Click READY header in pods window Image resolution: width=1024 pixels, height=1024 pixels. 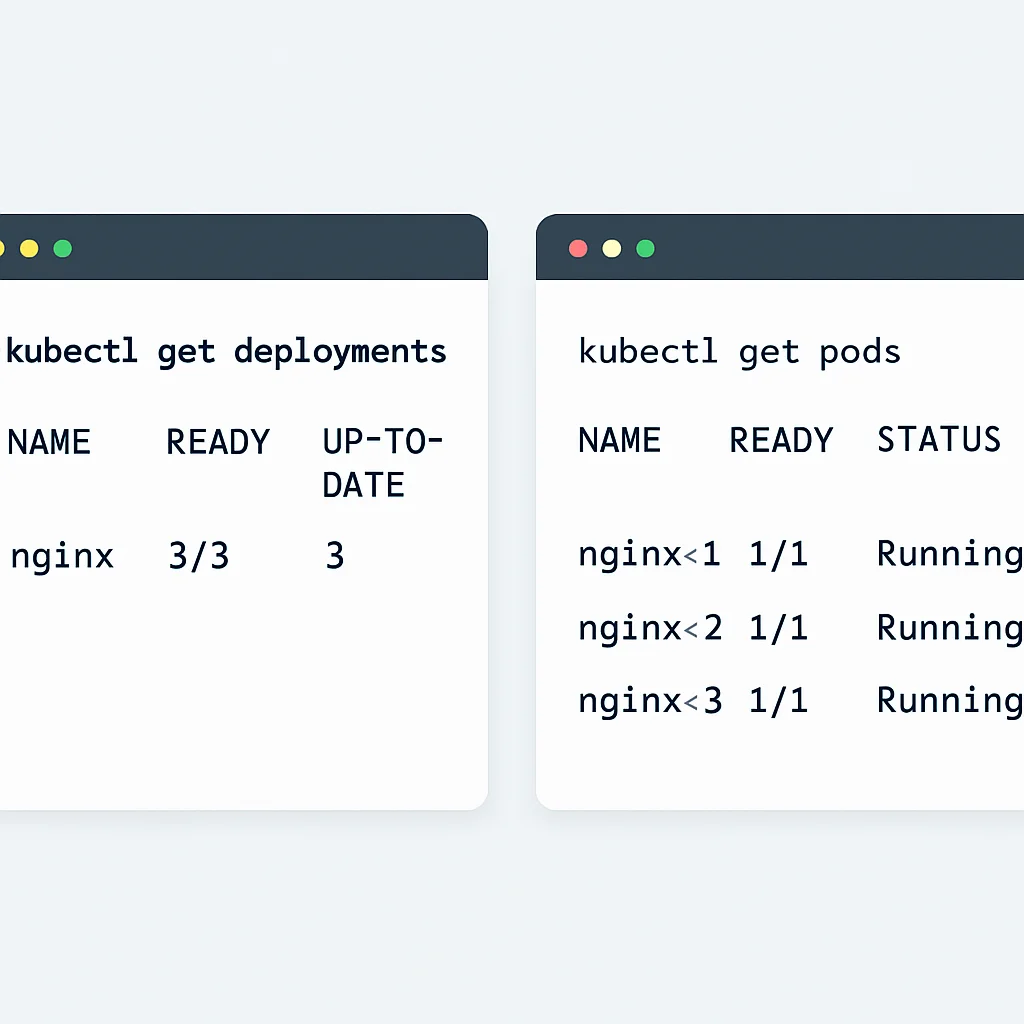pyautogui.click(x=781, y=440)
